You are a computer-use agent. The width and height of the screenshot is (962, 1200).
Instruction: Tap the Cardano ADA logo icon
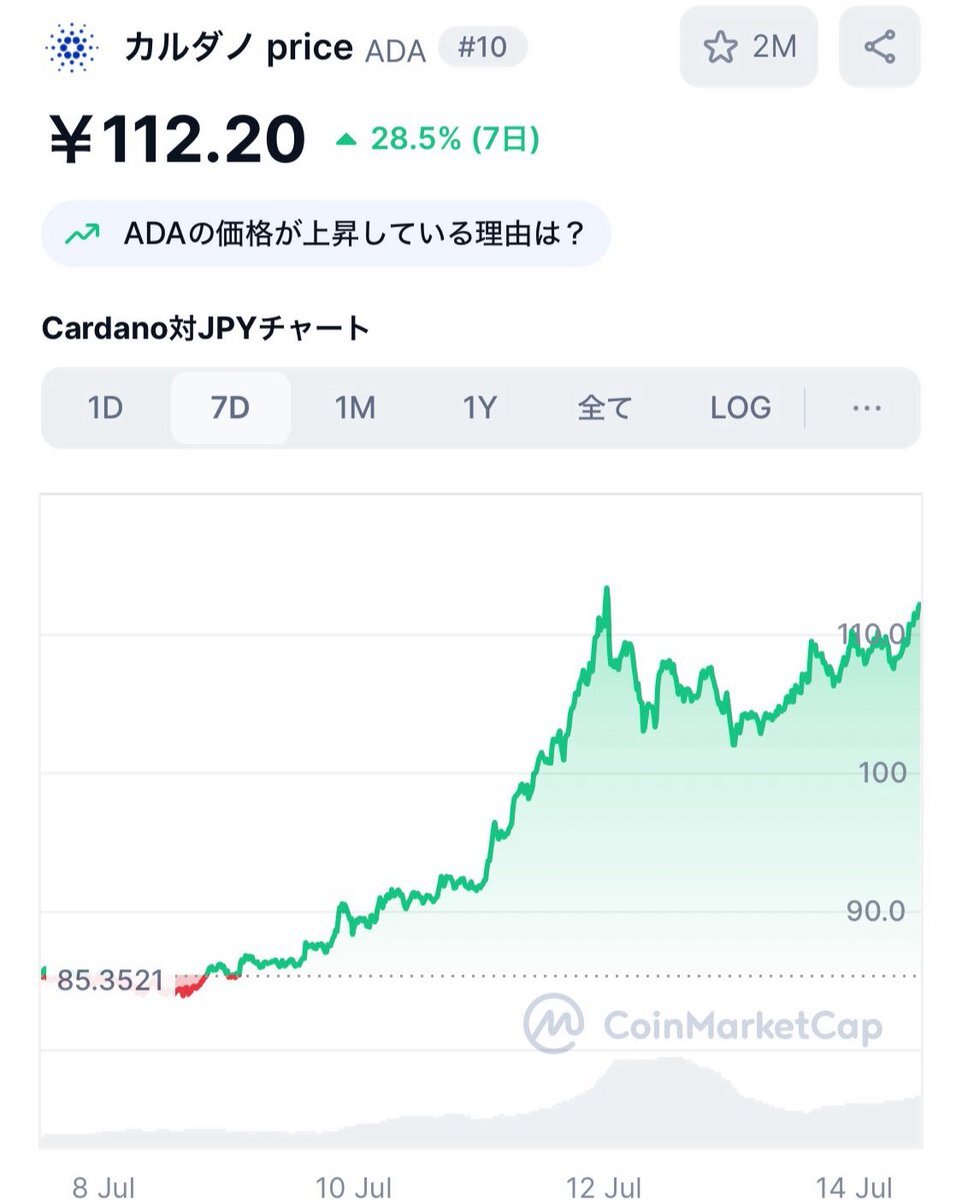[72, 47]
